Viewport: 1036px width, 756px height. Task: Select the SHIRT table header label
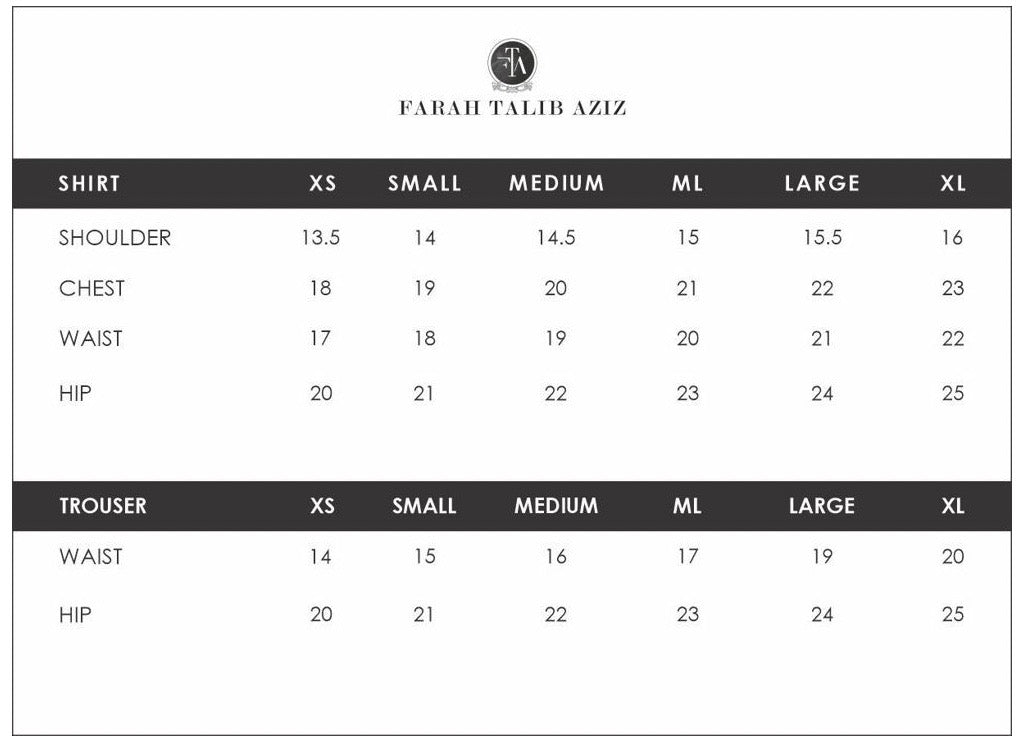(89, 184)
